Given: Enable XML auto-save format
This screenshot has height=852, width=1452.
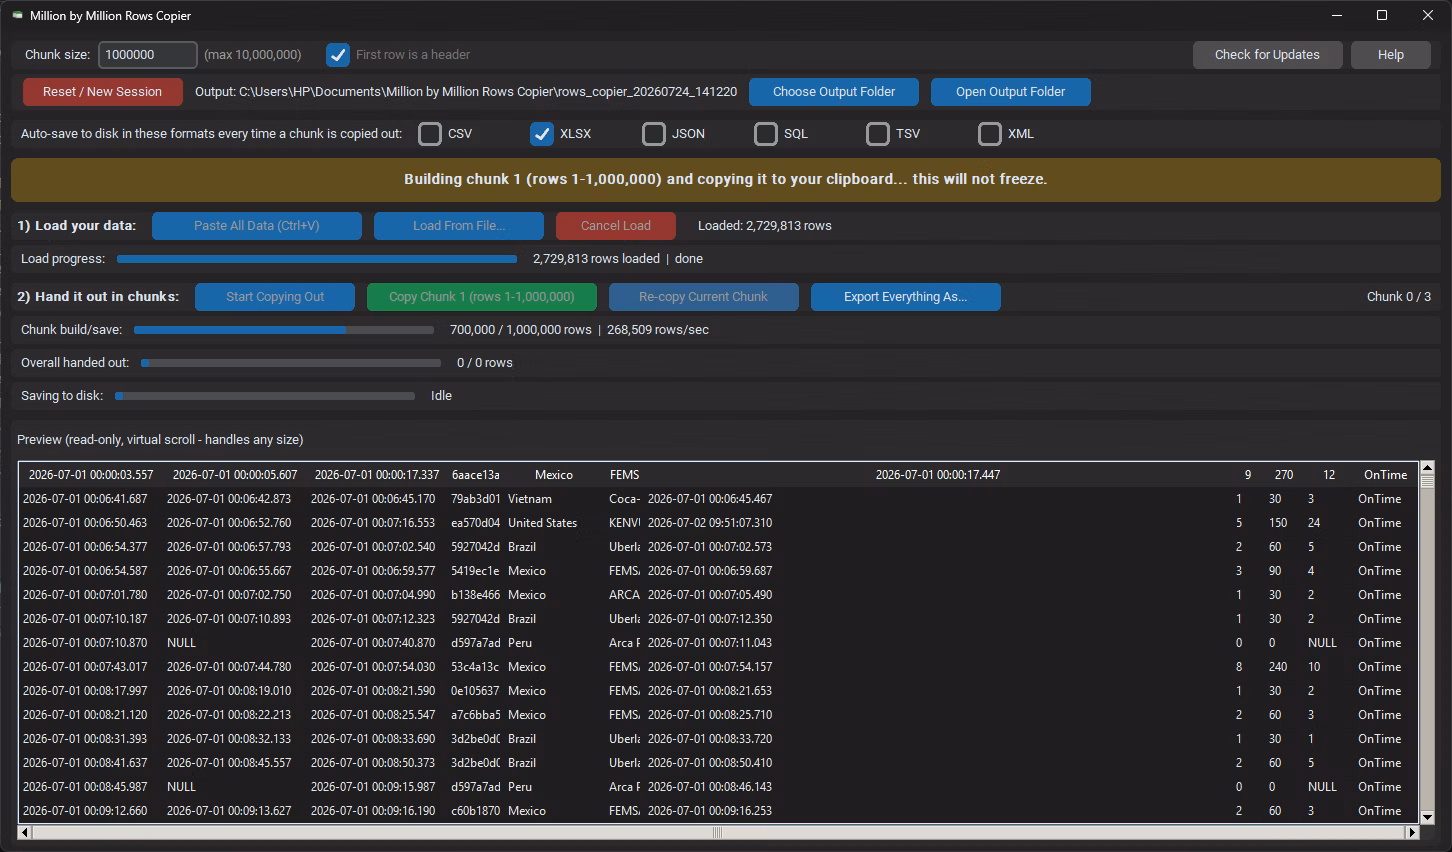Looking at the screenshot, I should coord(990,134).
